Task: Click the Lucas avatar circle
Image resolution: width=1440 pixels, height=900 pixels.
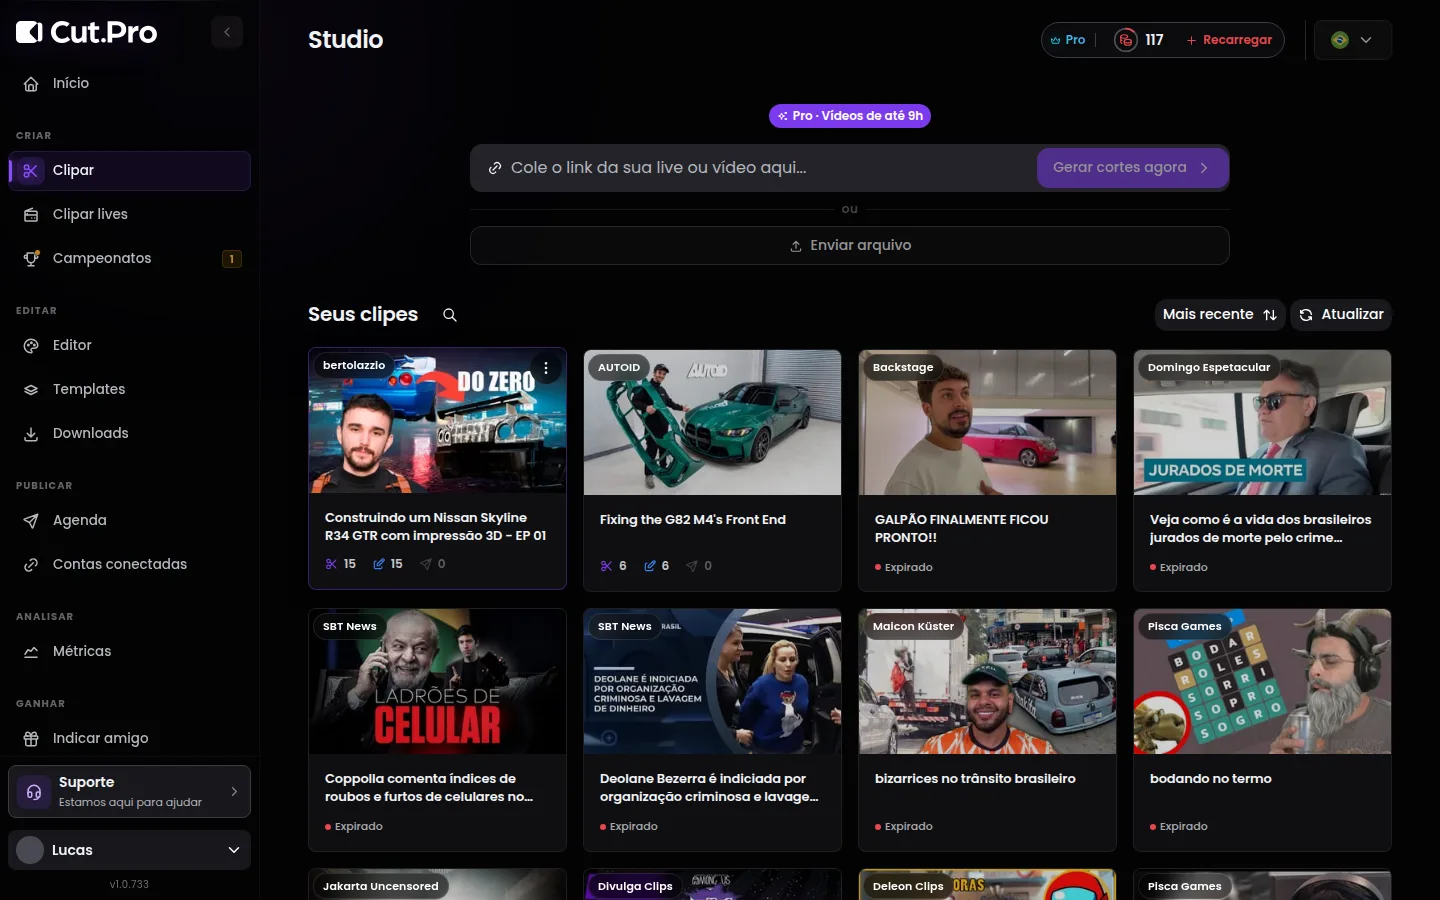Action: (30, 850)
